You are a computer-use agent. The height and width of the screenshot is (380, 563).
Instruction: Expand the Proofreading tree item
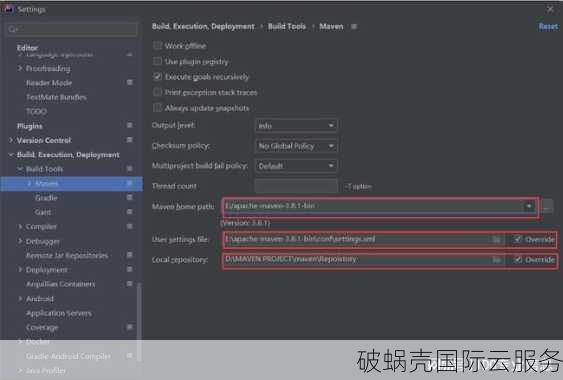coord(20,68)
